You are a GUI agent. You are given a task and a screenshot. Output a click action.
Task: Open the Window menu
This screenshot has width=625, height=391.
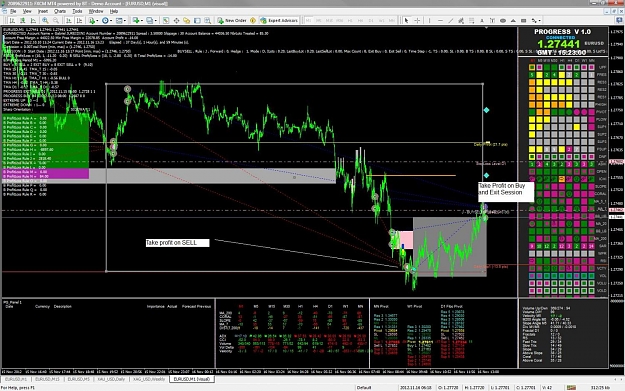(96, 11)
